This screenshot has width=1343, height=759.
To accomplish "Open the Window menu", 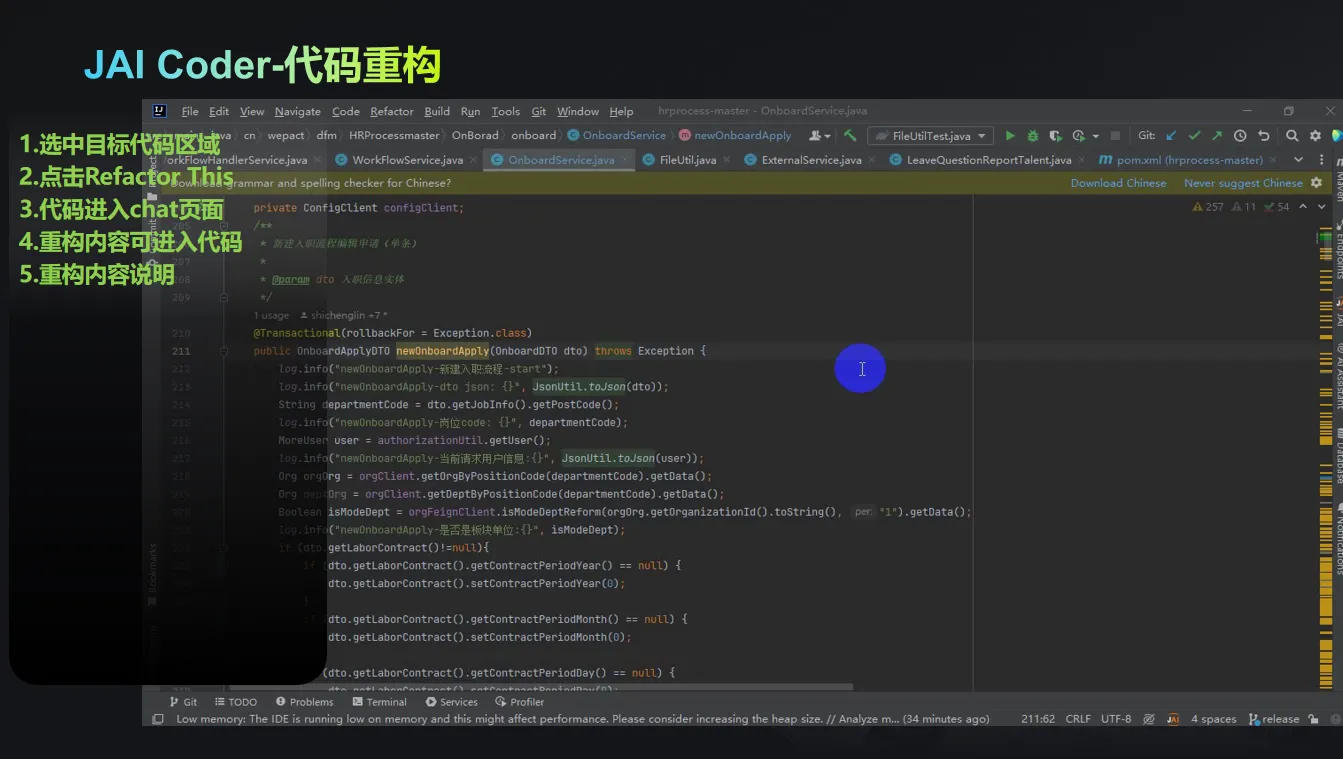I will coord(578,111).
